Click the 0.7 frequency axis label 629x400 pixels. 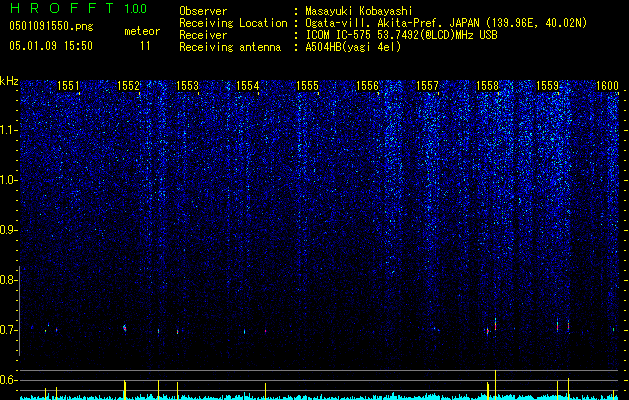click(8, 330)
